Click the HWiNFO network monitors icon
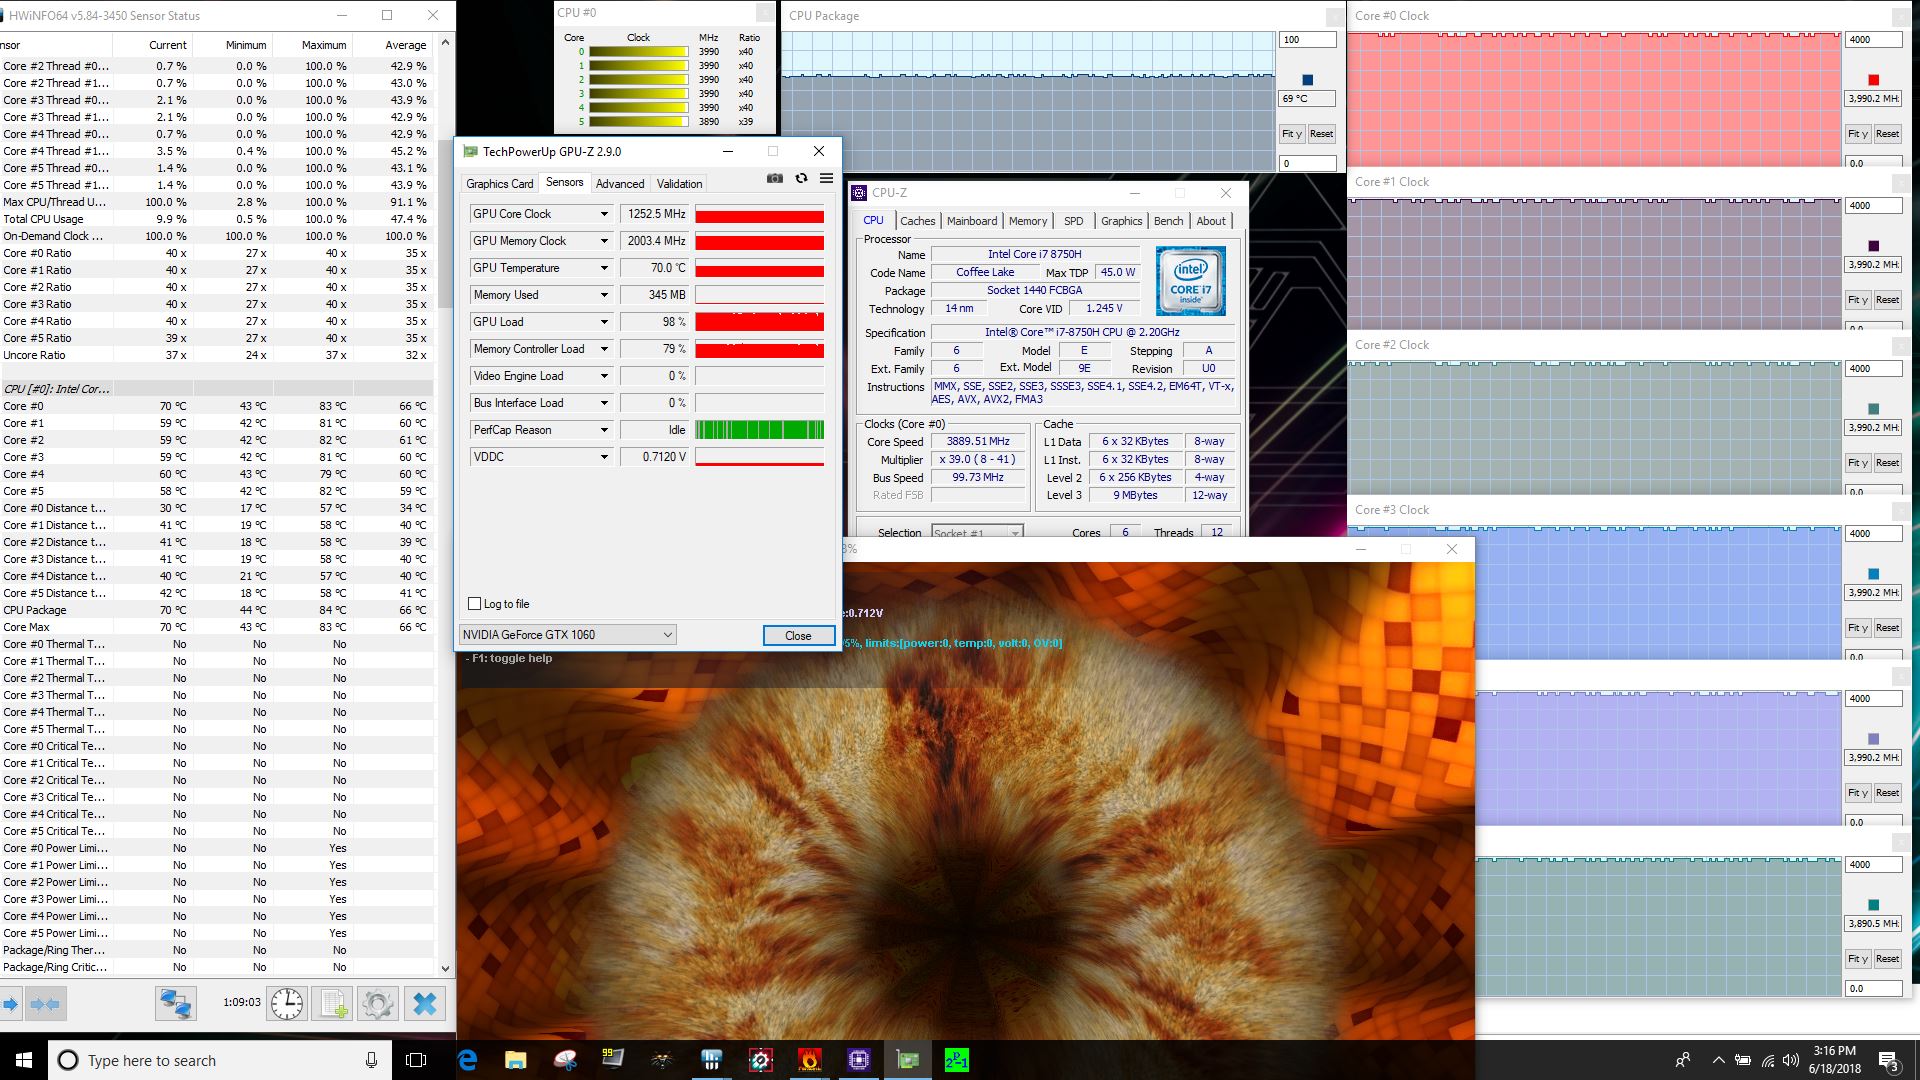The width and height of the screenshot is (1920, 1080). coord(175,1003)
